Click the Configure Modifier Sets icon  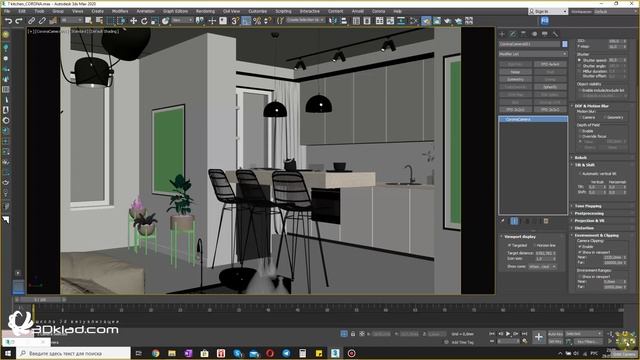(x=546, y=221)
